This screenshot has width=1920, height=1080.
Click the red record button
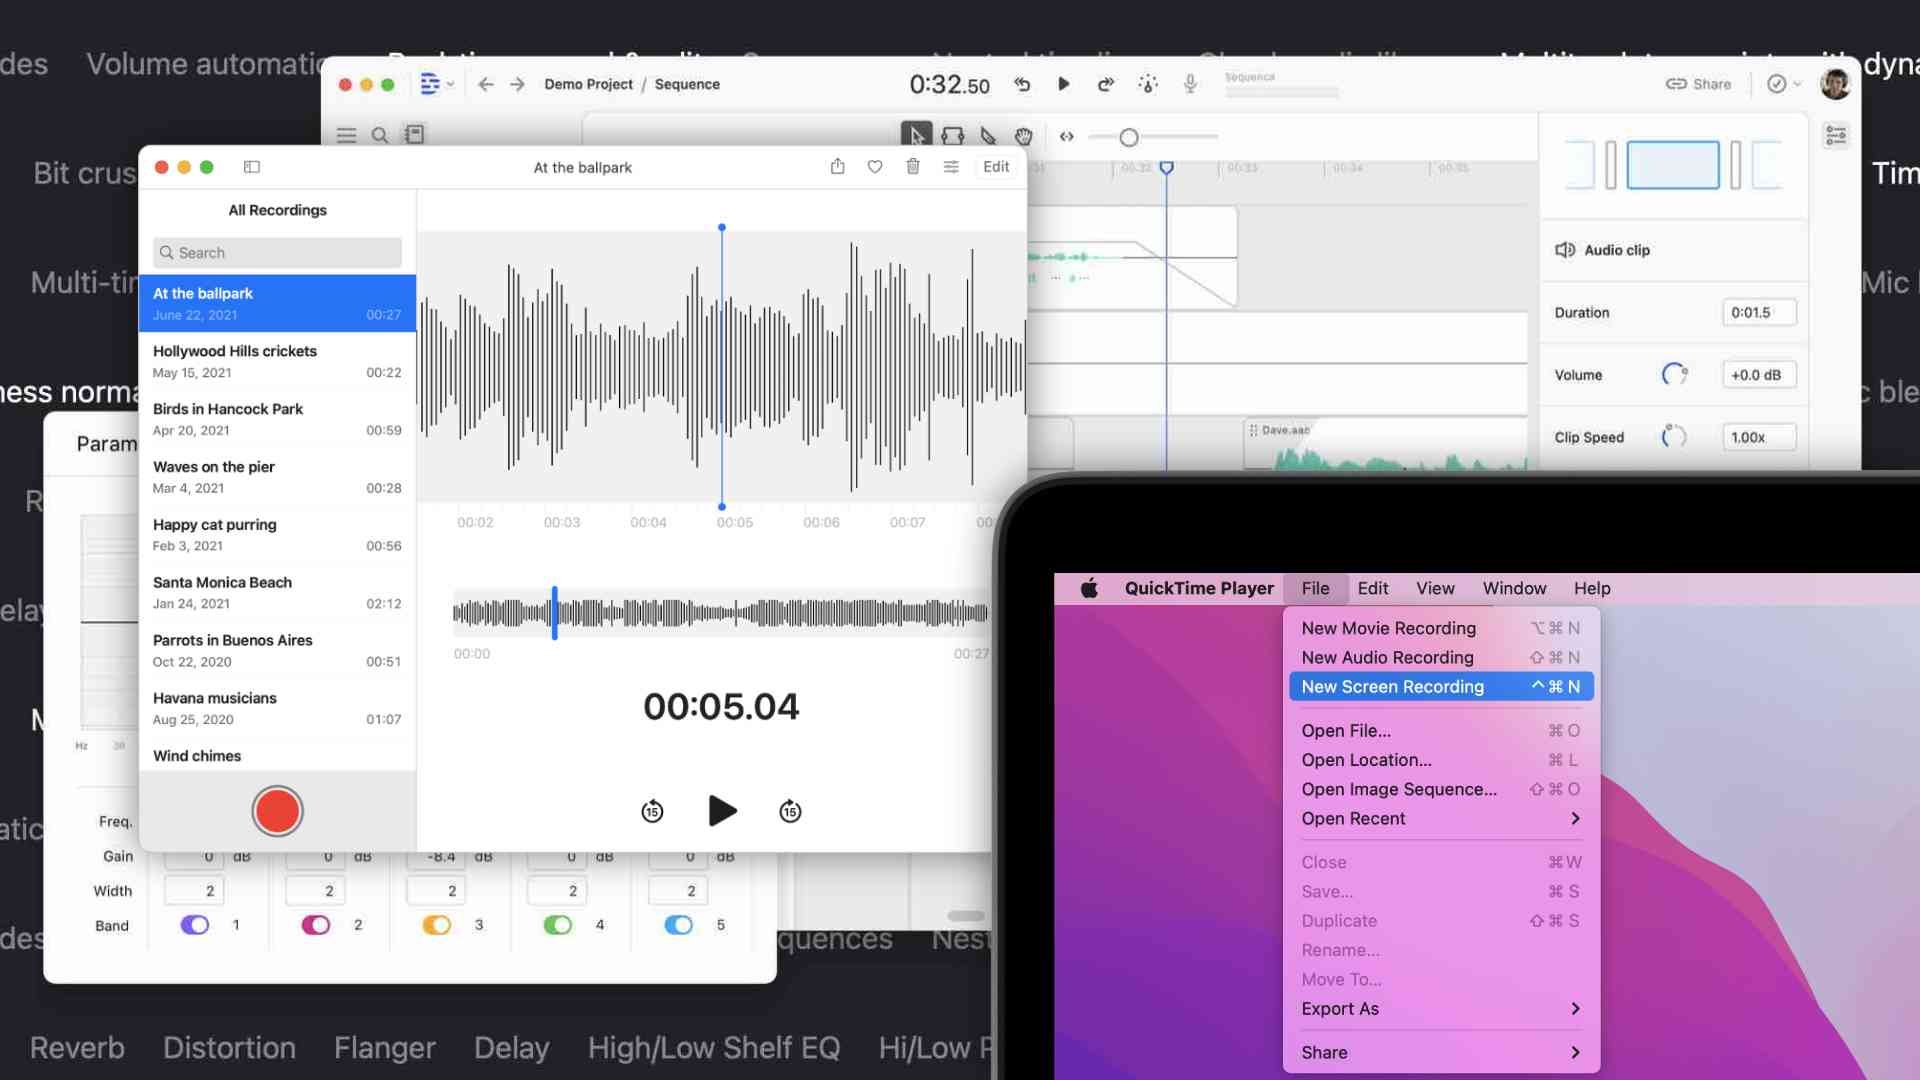277,811
